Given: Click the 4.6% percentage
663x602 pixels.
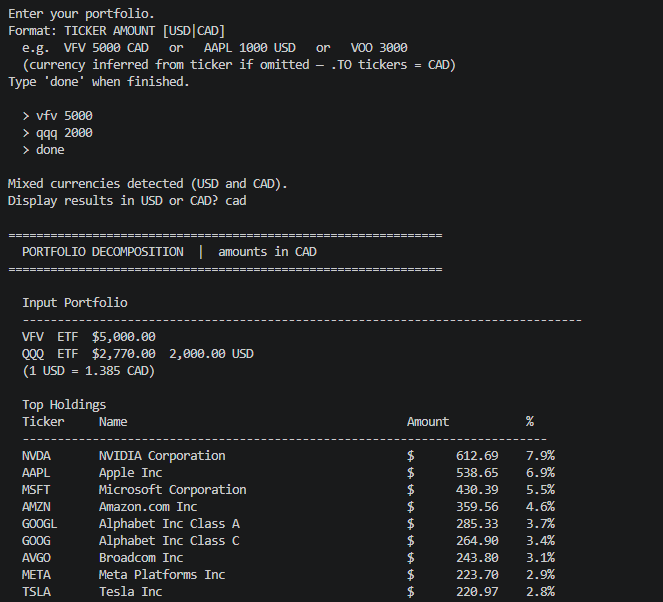Looking at the screenshot, I should point(540,507).
